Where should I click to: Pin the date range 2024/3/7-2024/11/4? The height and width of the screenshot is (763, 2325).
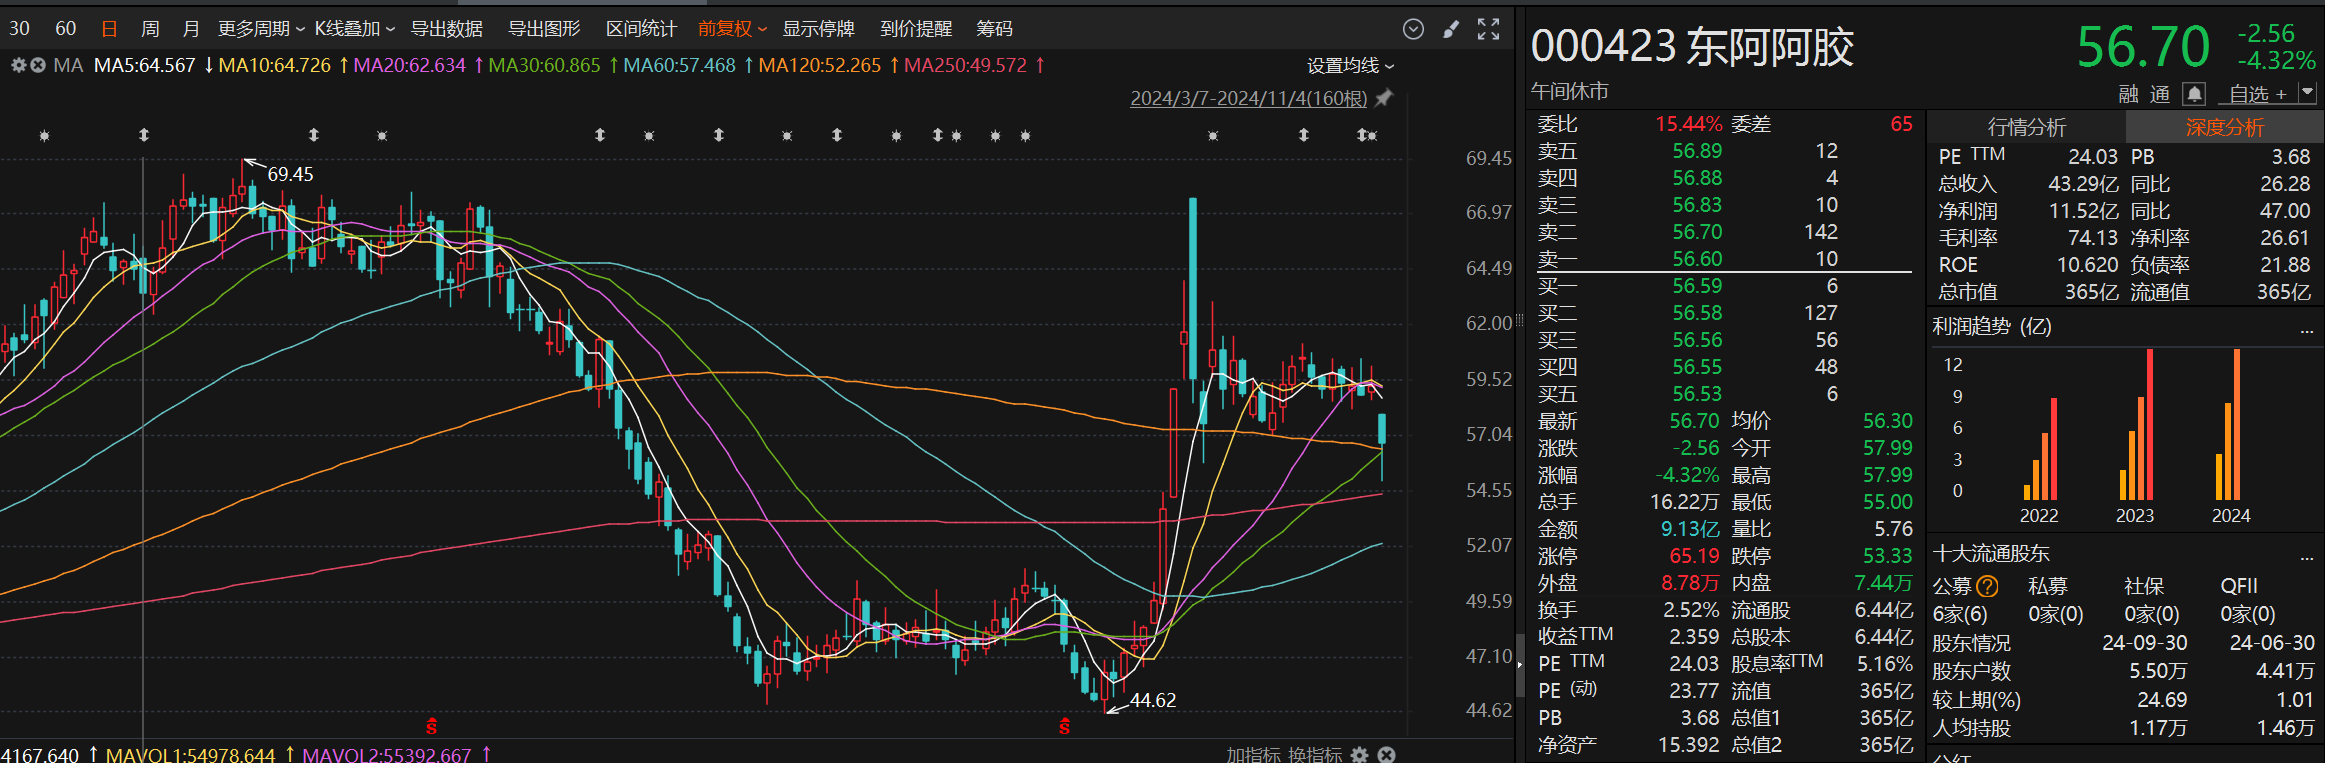tap(1384, 98)
